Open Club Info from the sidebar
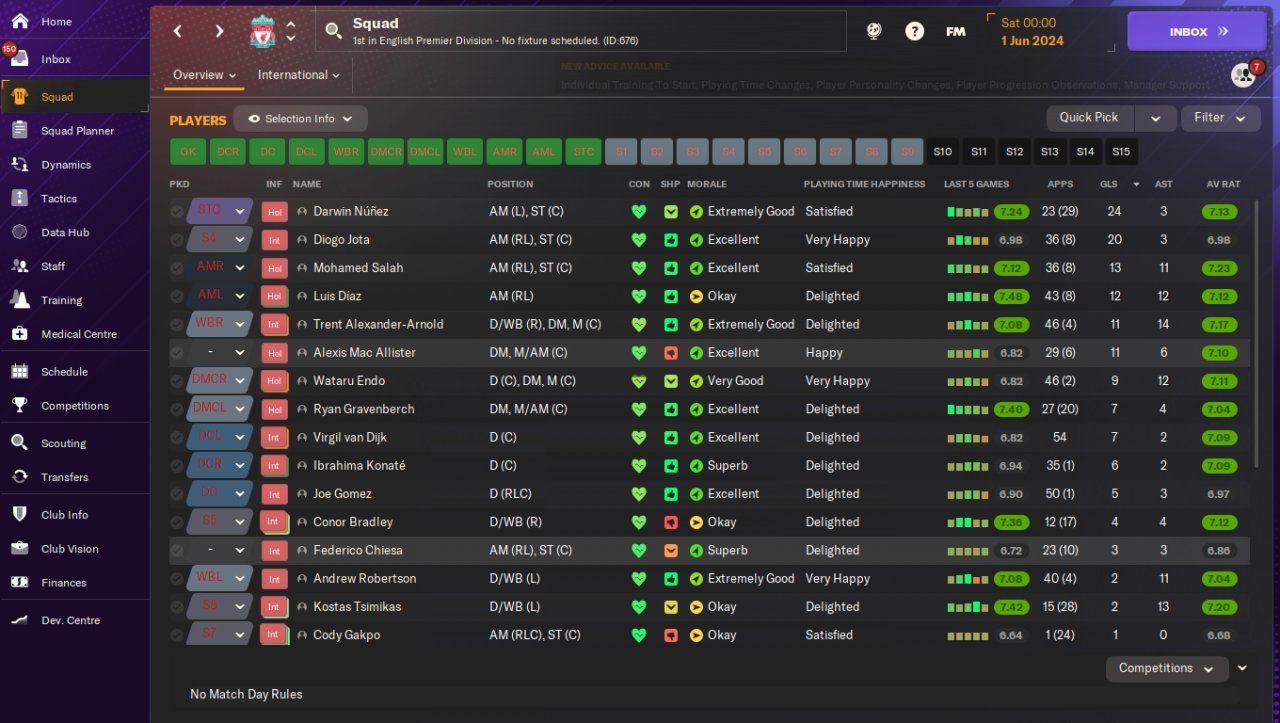Viewport: 1280px width, 723px height. point(64,515)
